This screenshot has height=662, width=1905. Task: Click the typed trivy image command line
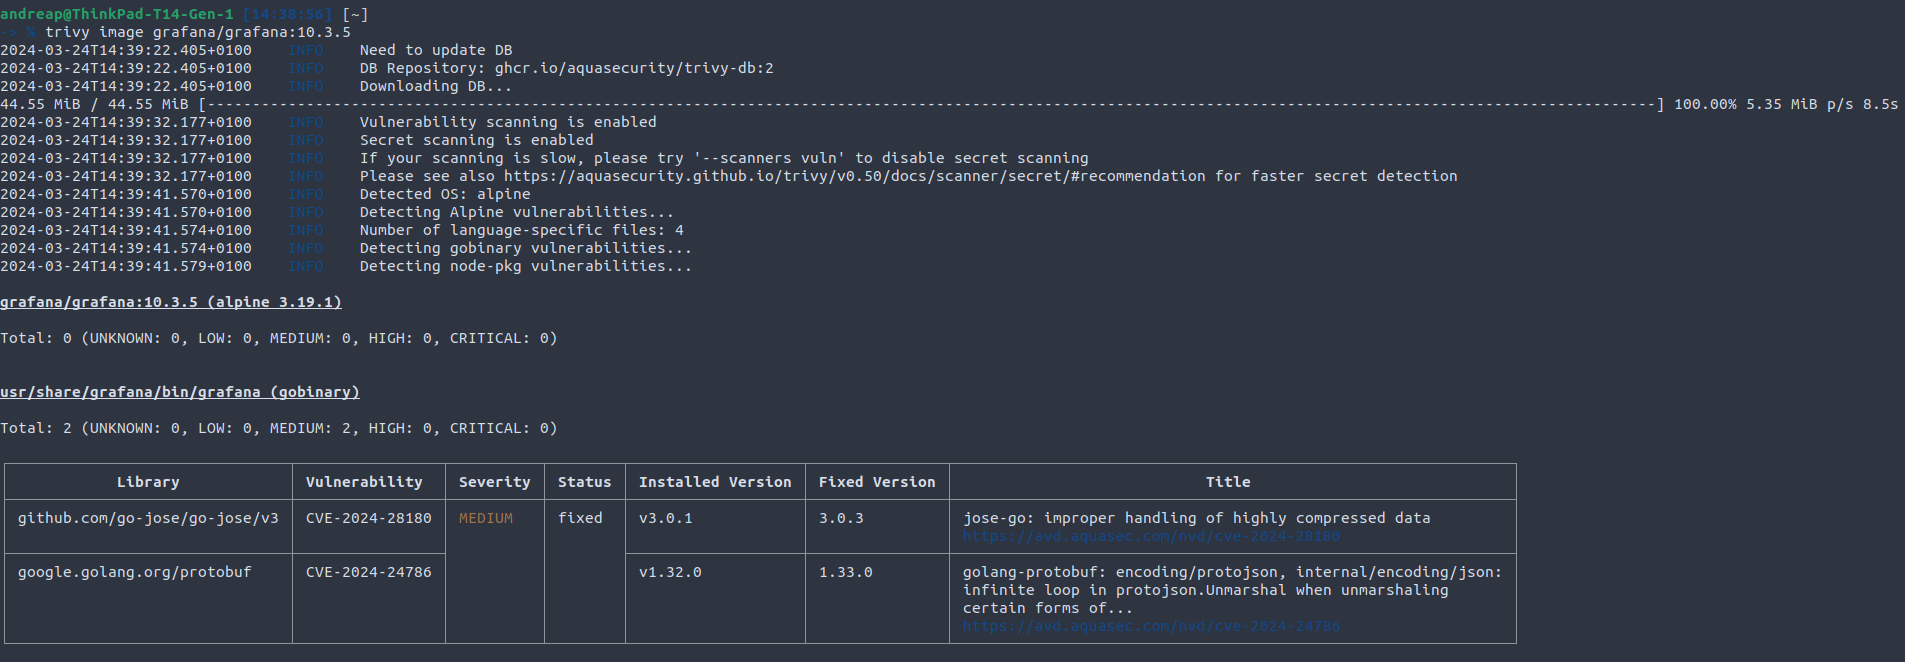[x=198, y=32]
